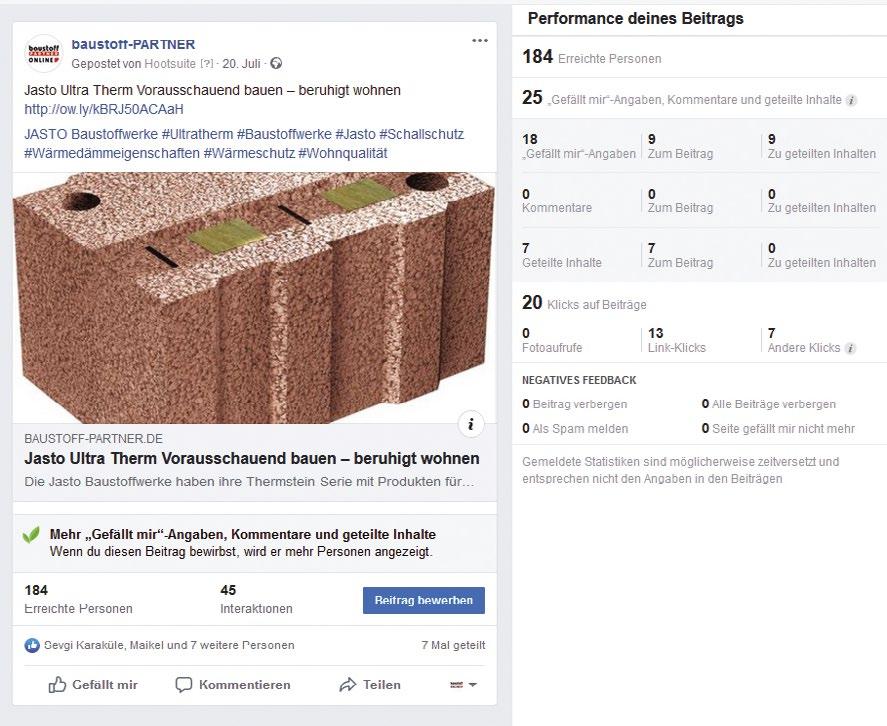Click the green leaf boost icon
This screenshot has width=887, height=726.
tap(31, 535)
